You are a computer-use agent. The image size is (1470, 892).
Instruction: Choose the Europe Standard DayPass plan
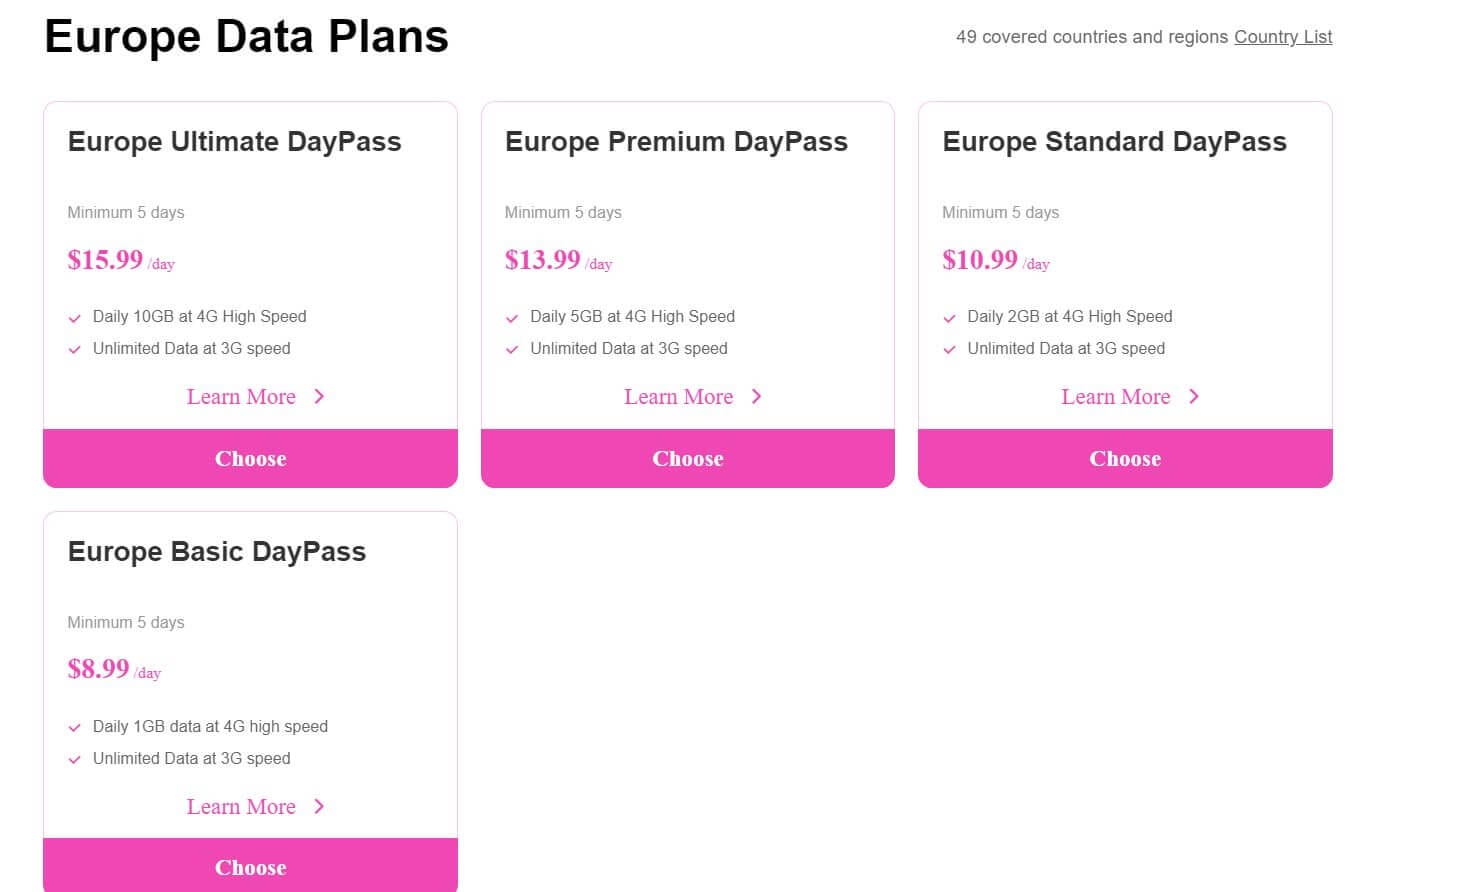[1124, 458]
